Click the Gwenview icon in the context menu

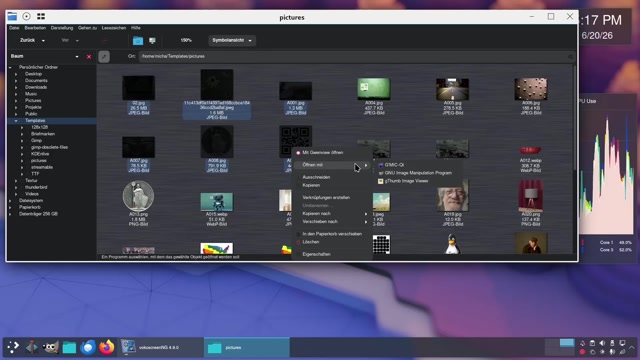pos(298,153)
